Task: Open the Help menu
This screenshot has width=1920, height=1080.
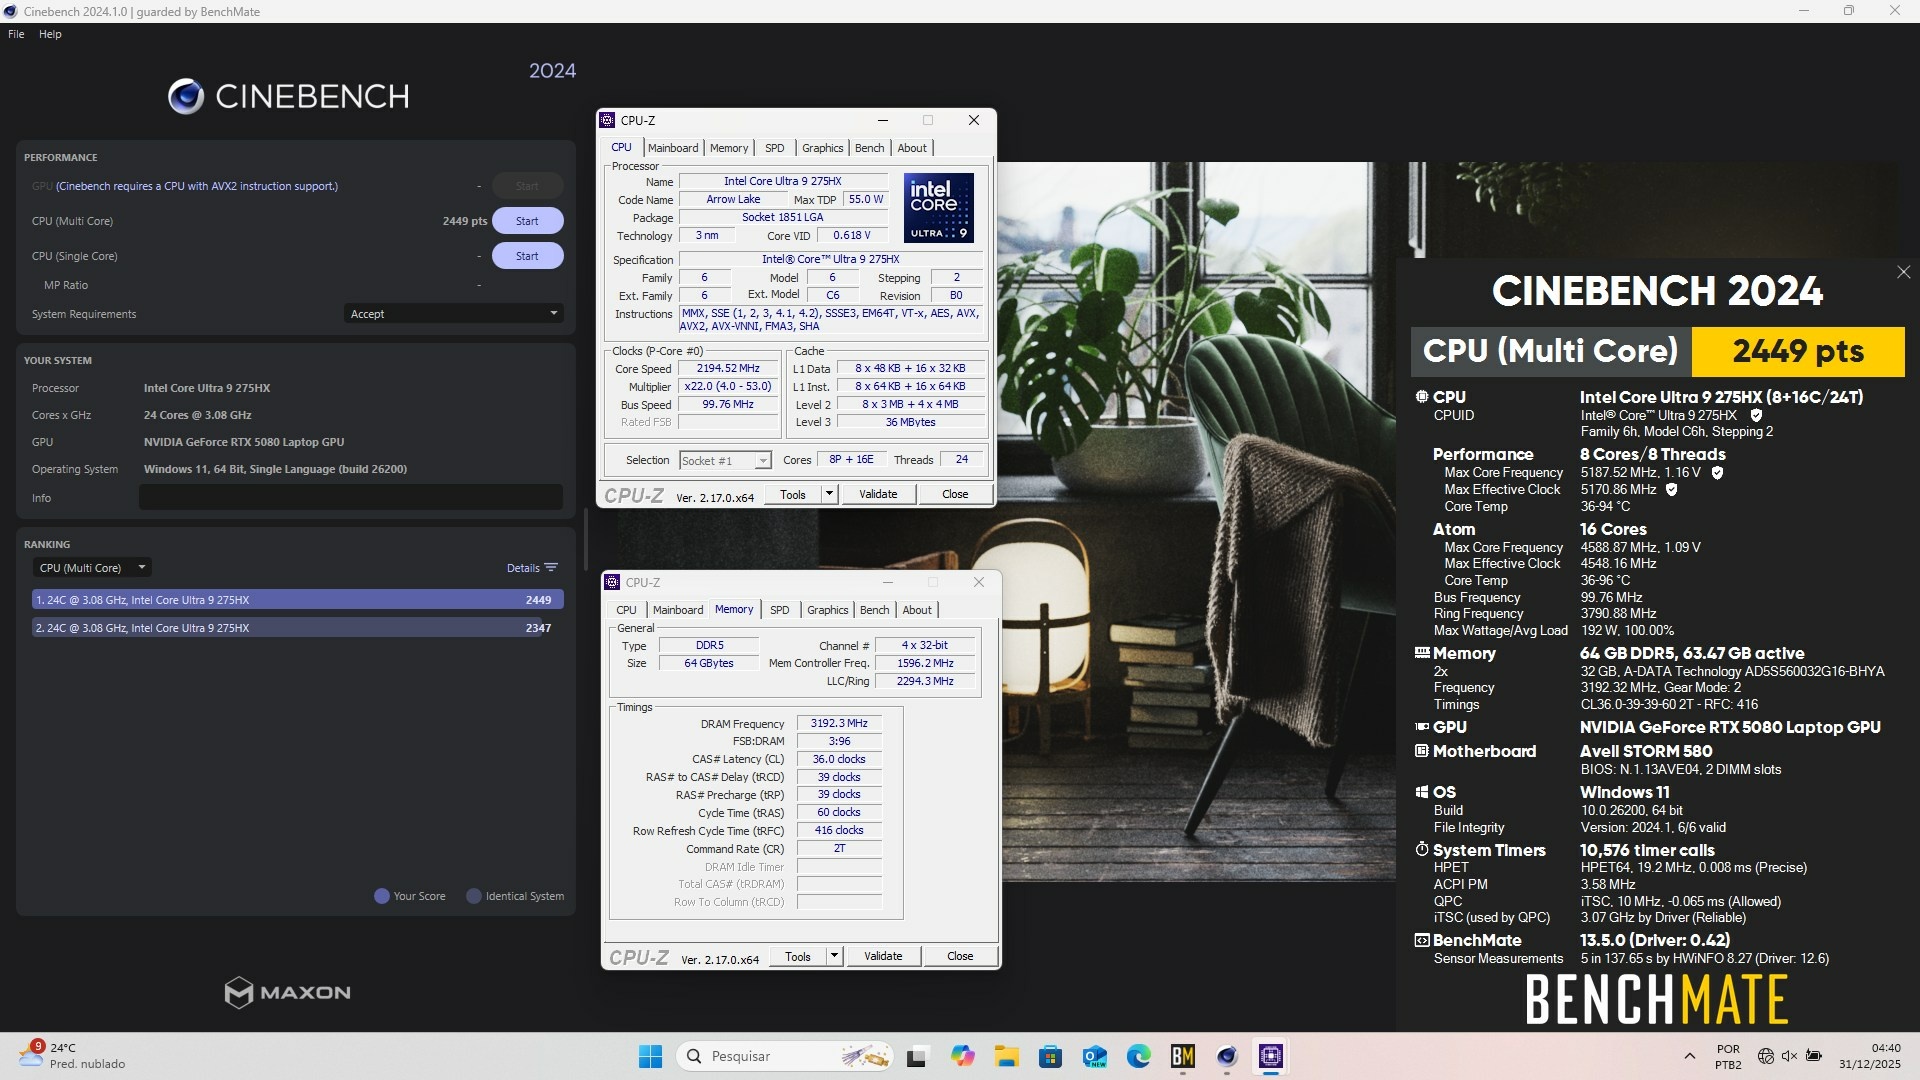Action: tap(50, 34)
